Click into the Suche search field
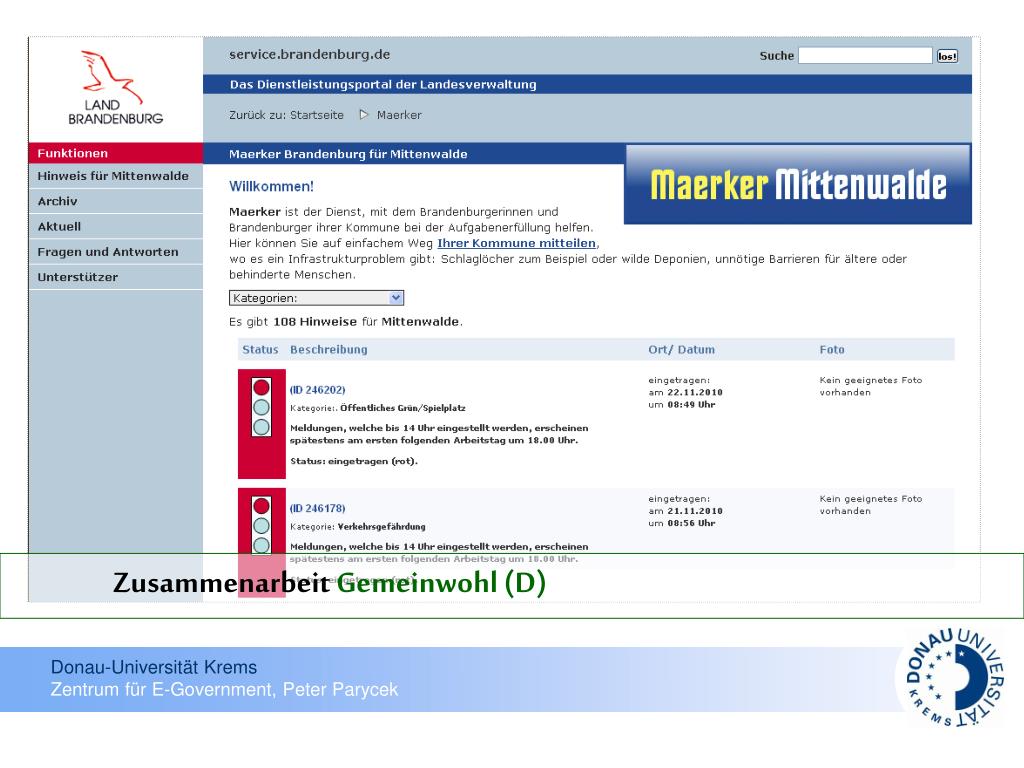Image resolution: width=1024 pixels, height=768 pixels. click(865, 56)
